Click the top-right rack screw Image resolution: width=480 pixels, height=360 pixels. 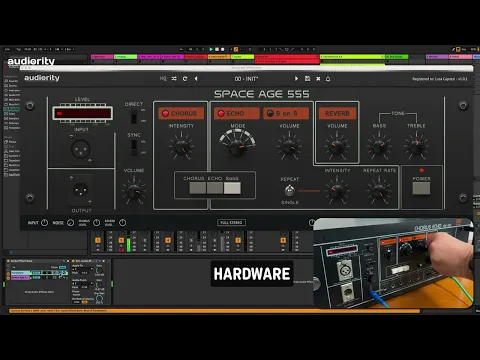coord(463,106)
